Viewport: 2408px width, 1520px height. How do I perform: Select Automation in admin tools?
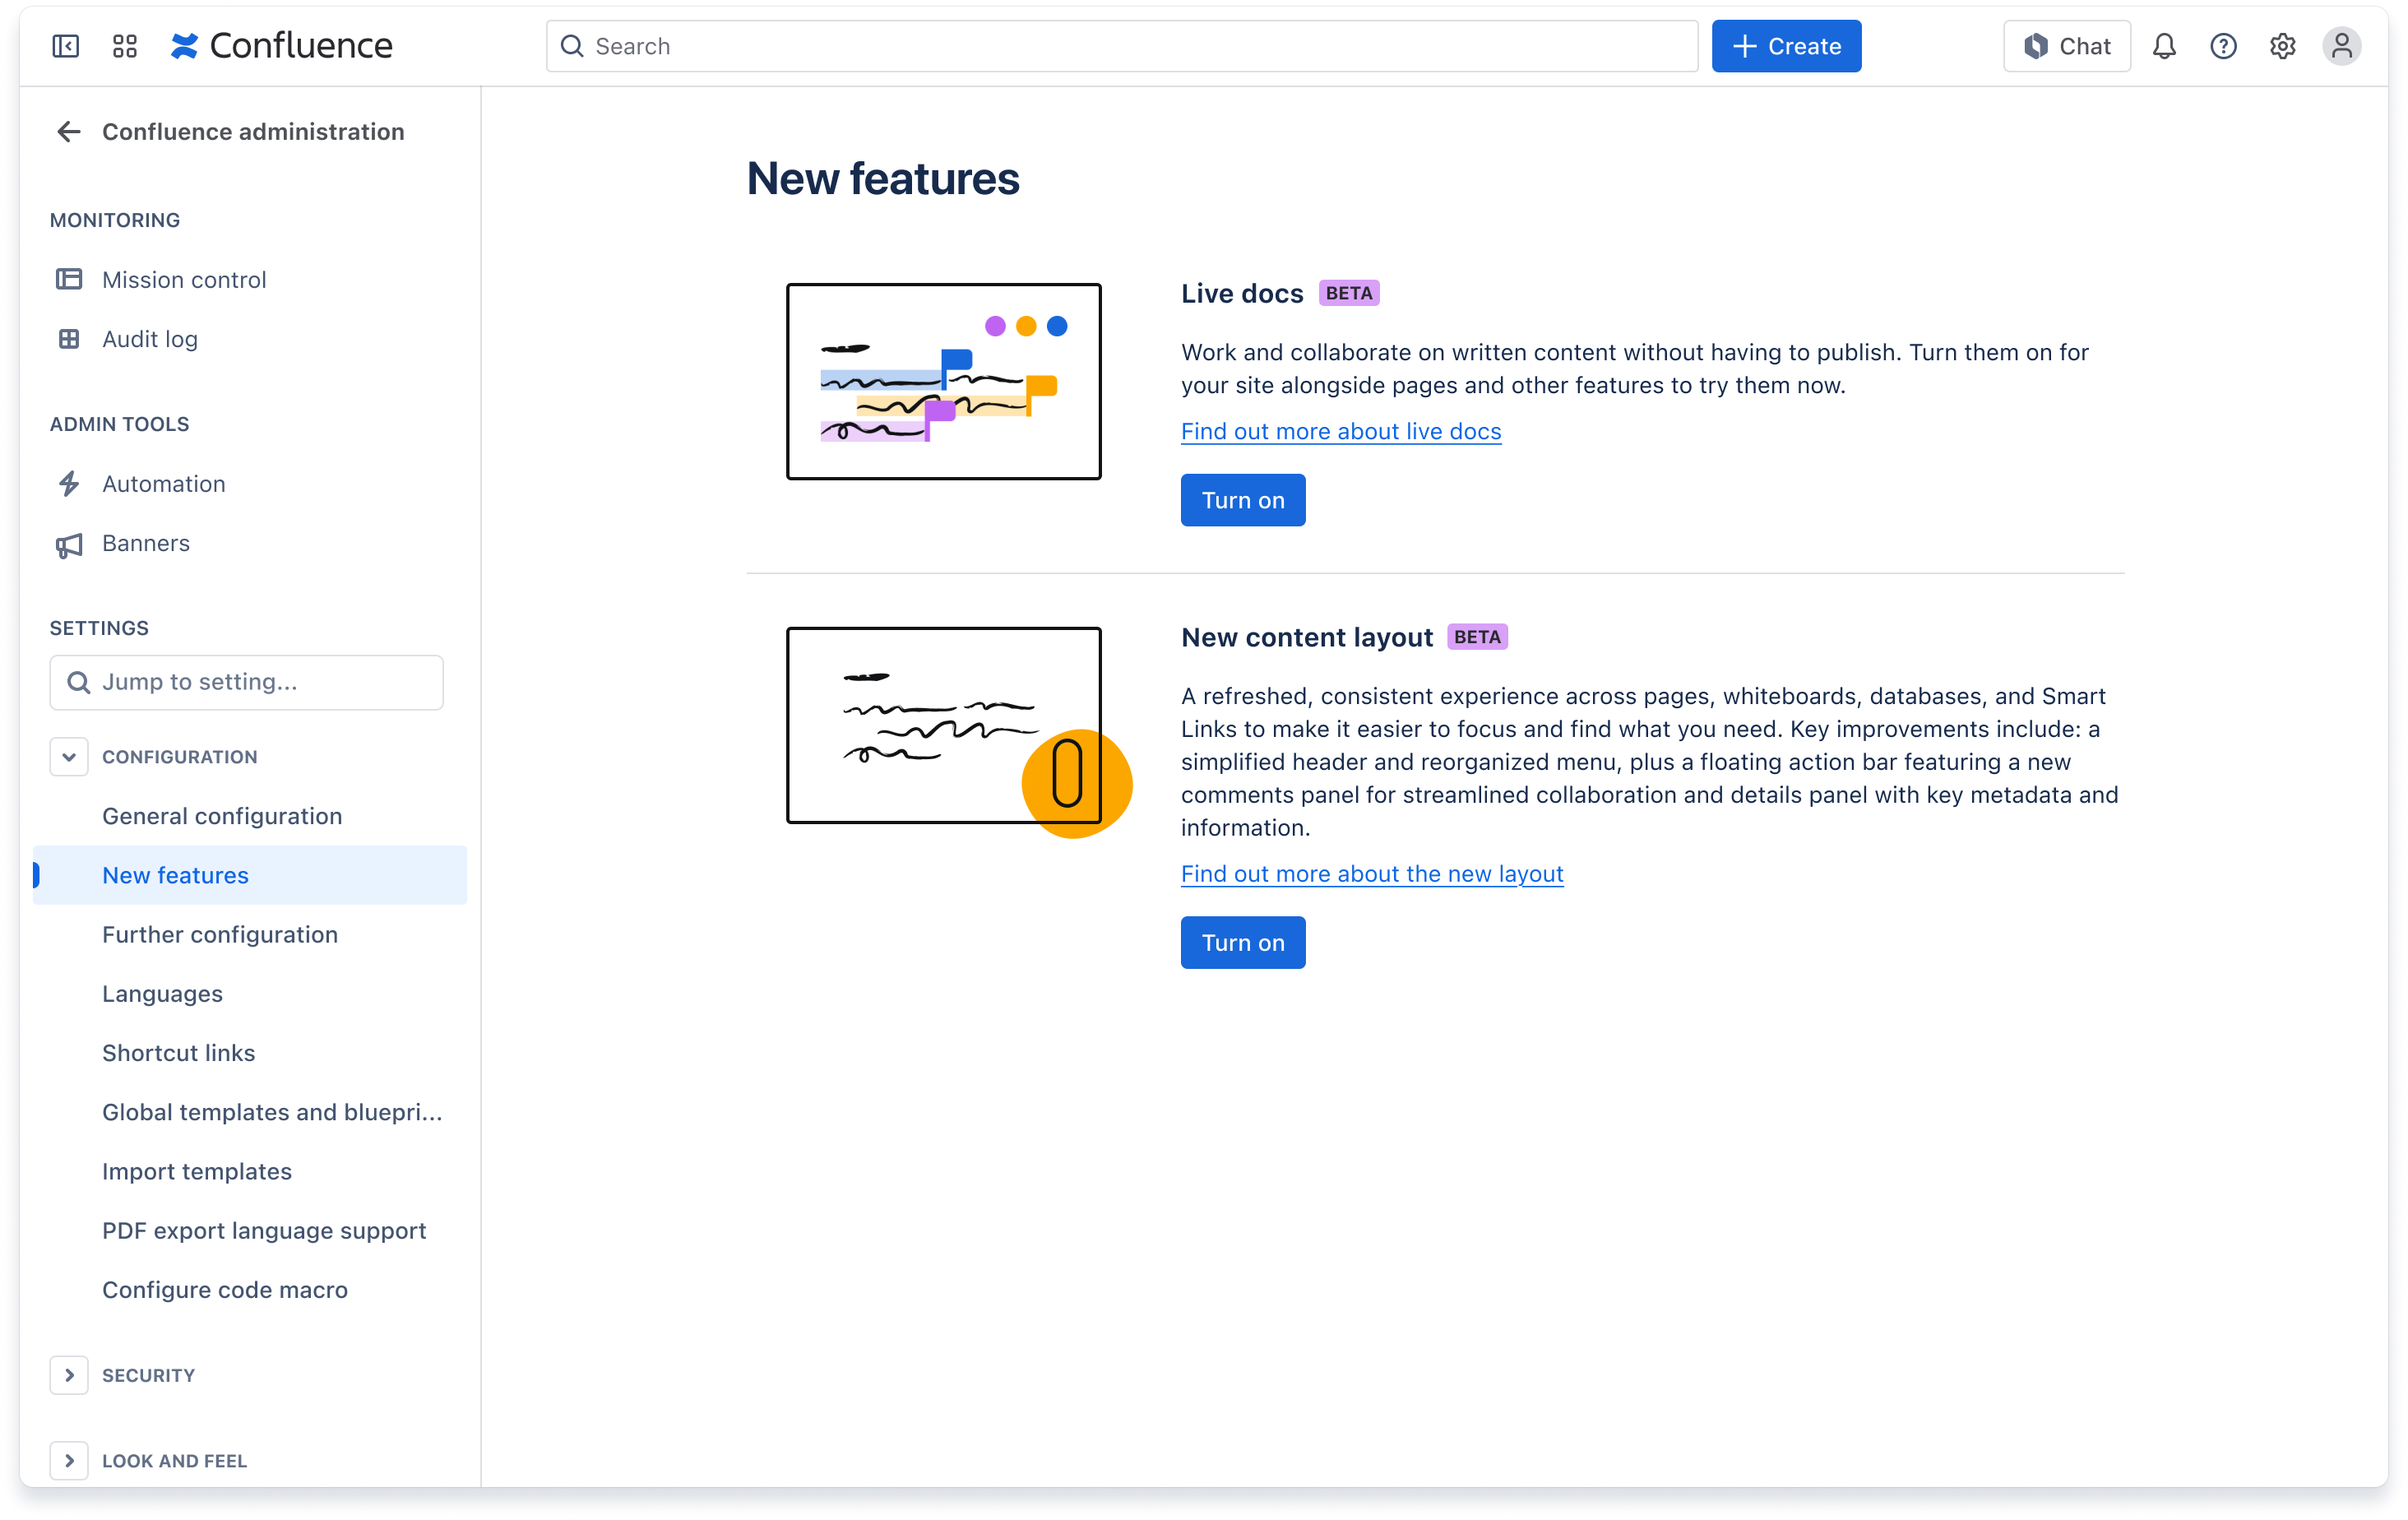pyautogui.click(x=163, y=483)
